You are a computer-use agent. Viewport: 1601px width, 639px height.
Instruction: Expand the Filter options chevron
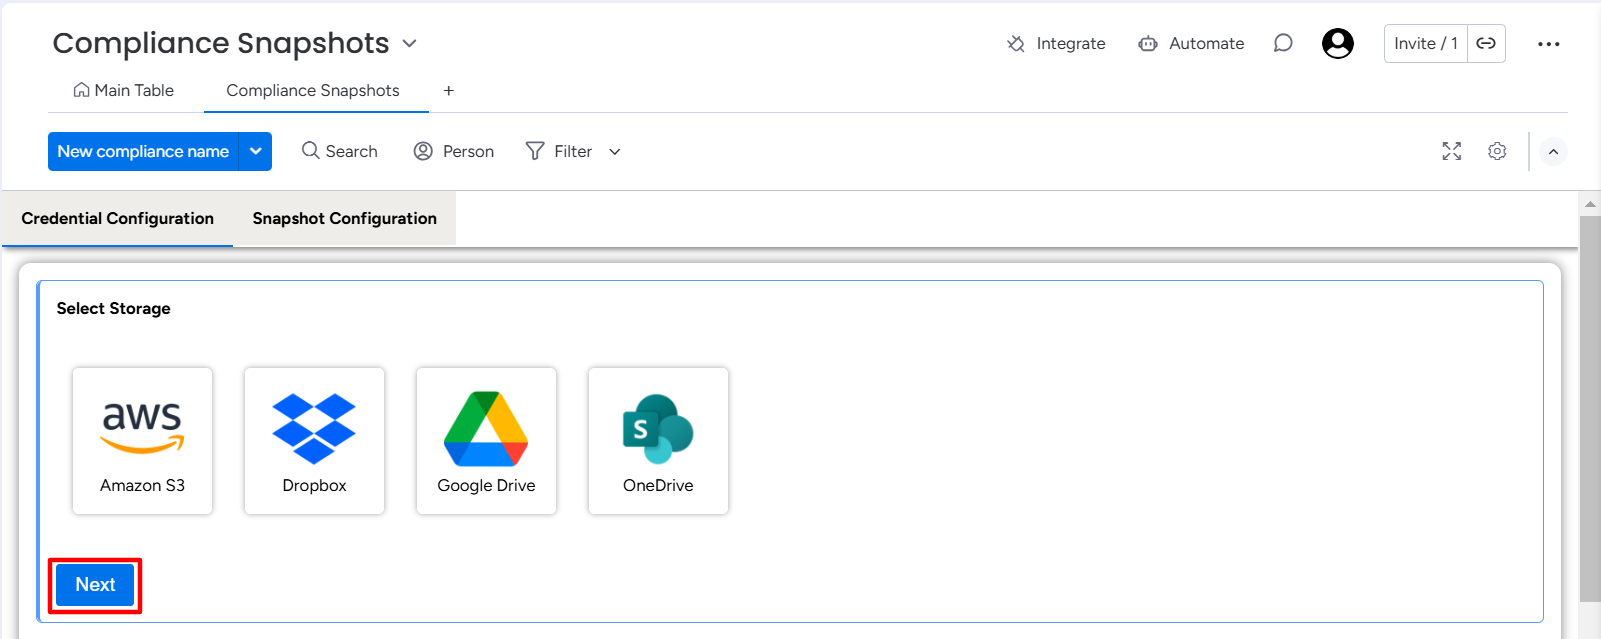(x=615, y=152)
